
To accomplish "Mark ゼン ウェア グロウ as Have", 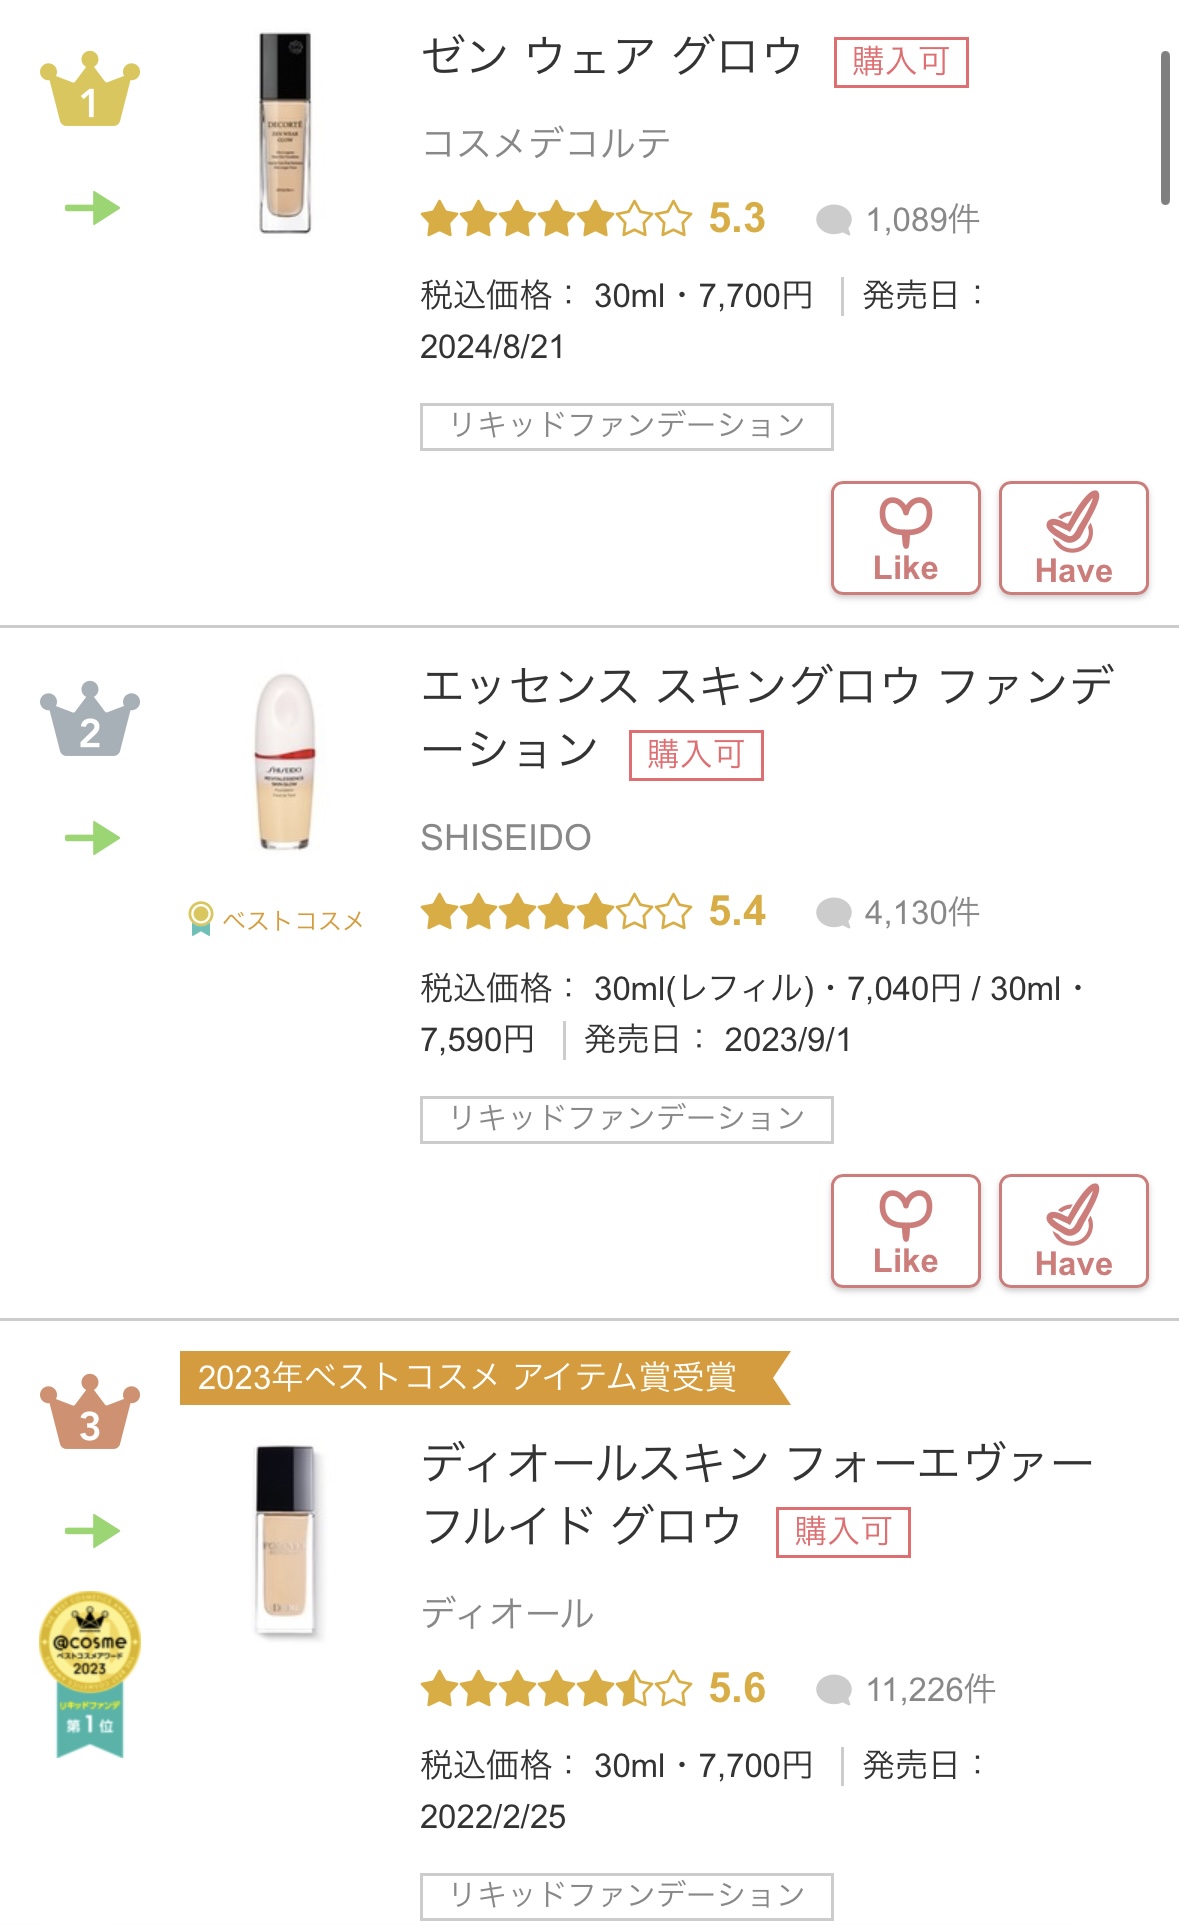I will 1073,538.
